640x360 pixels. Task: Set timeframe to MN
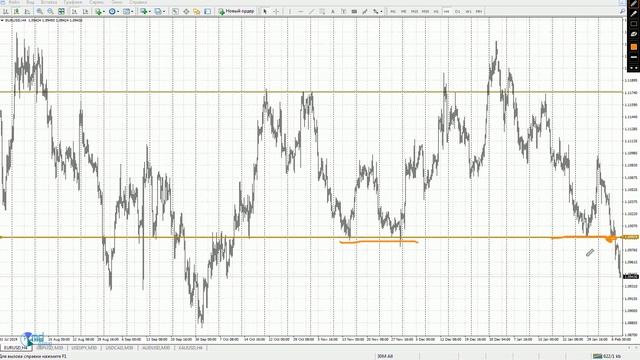(479, 11)
